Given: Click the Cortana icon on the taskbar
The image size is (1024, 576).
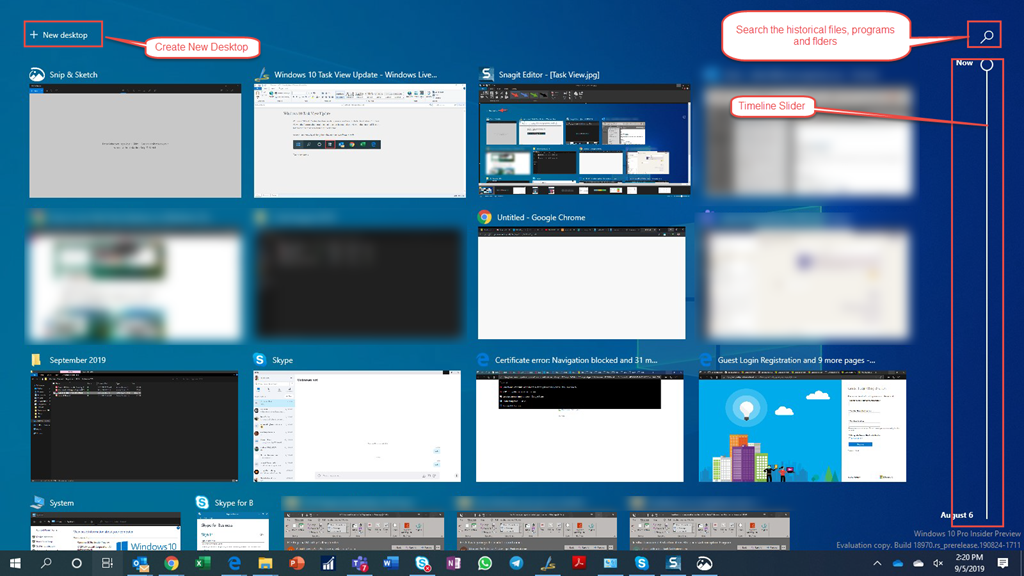Looking at the screenshot, I should (76, 562).
